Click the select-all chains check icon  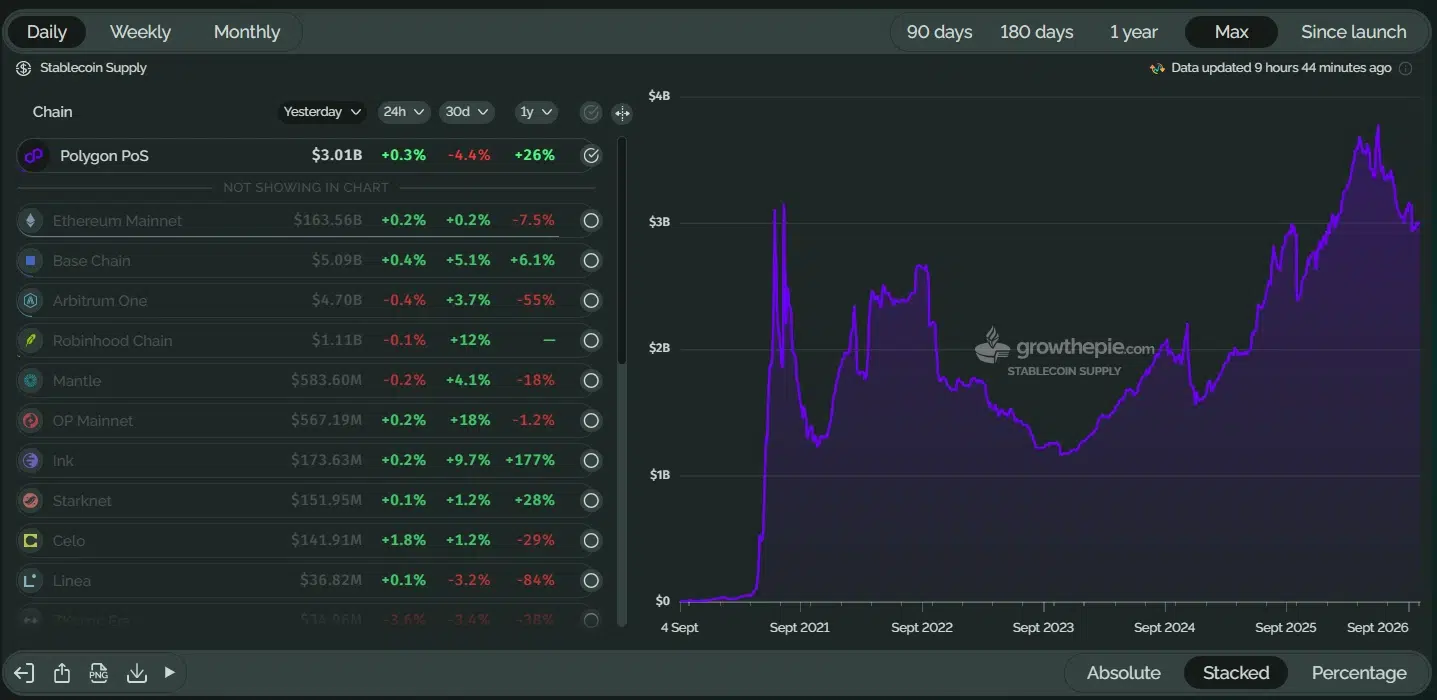[591, 113]
